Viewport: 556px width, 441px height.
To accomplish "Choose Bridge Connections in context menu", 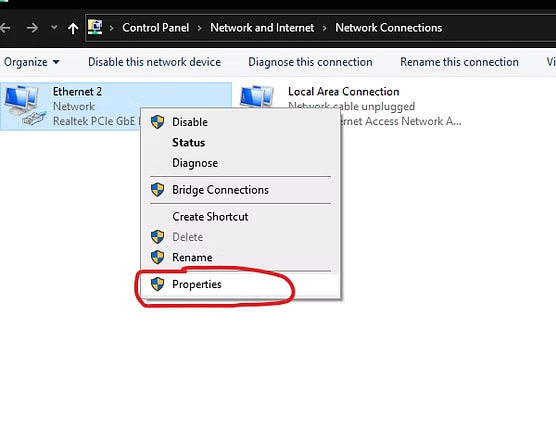I will [x=240, y=190].
